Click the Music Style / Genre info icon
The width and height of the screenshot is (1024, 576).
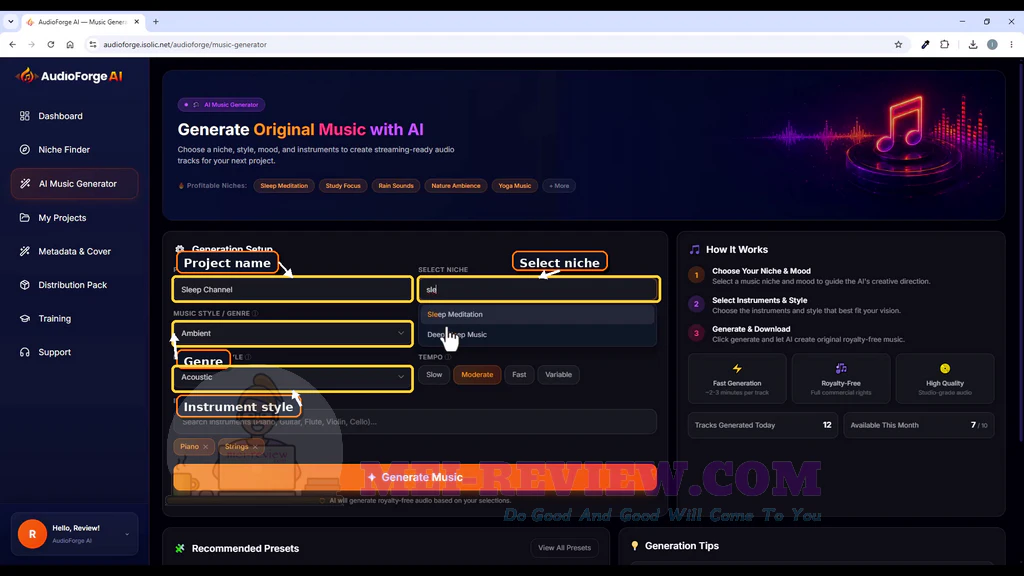(255, 313)
